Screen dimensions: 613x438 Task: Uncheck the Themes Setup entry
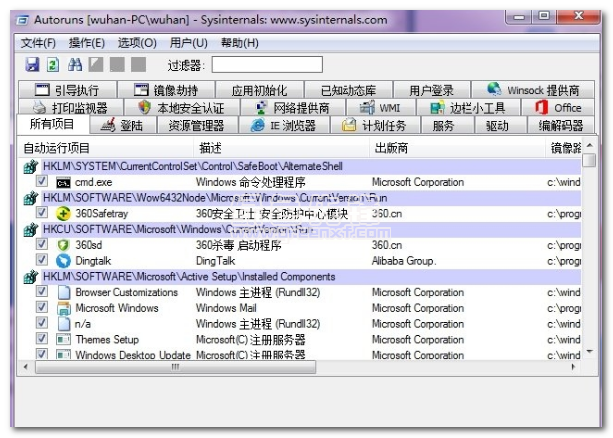click(x=41, y=338)
